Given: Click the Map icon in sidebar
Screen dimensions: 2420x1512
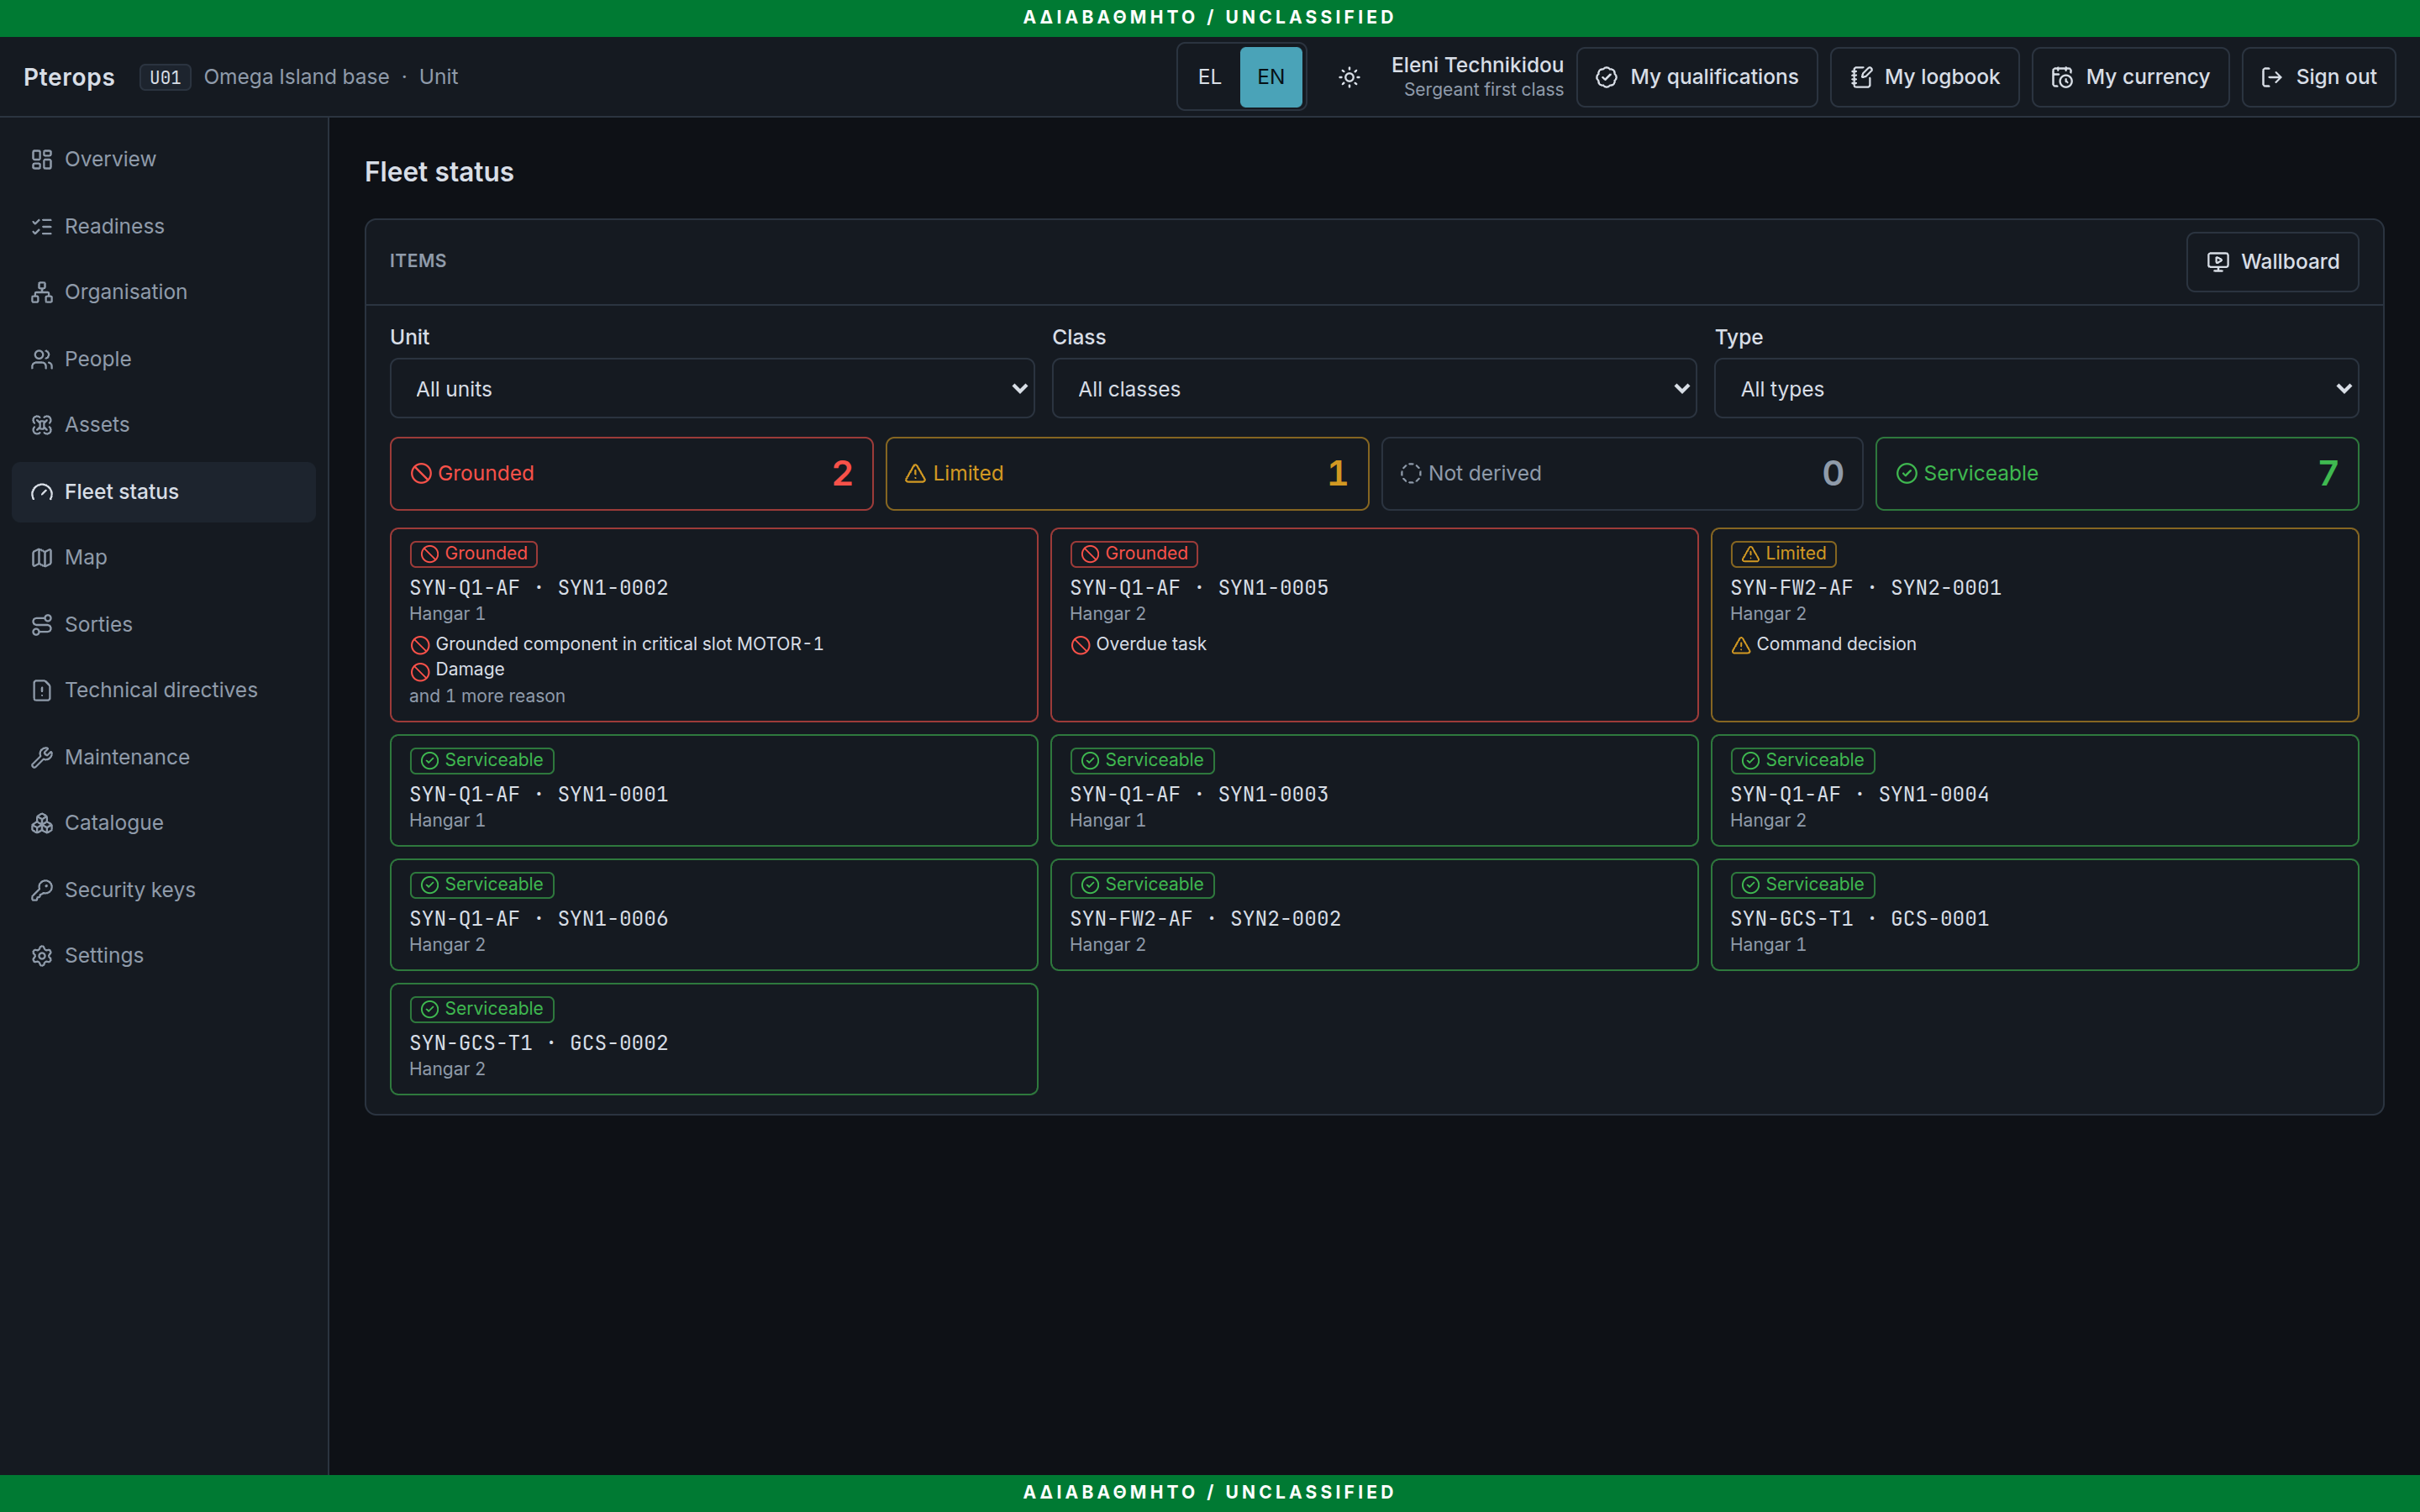Looking at the screenshot, I should pyautogui.click(x=41, y=558).
